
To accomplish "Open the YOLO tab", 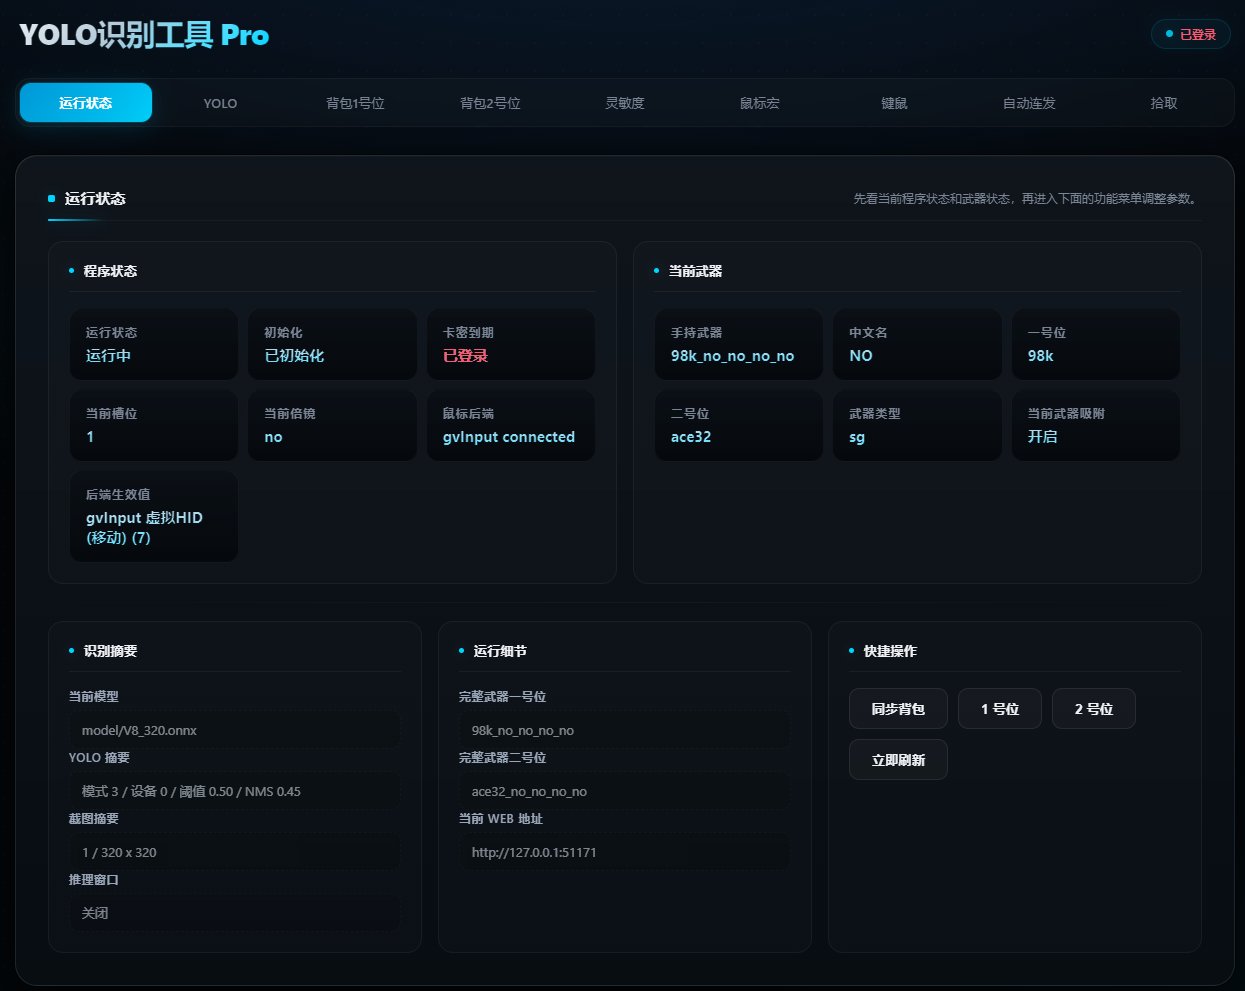I will (220, 103).
